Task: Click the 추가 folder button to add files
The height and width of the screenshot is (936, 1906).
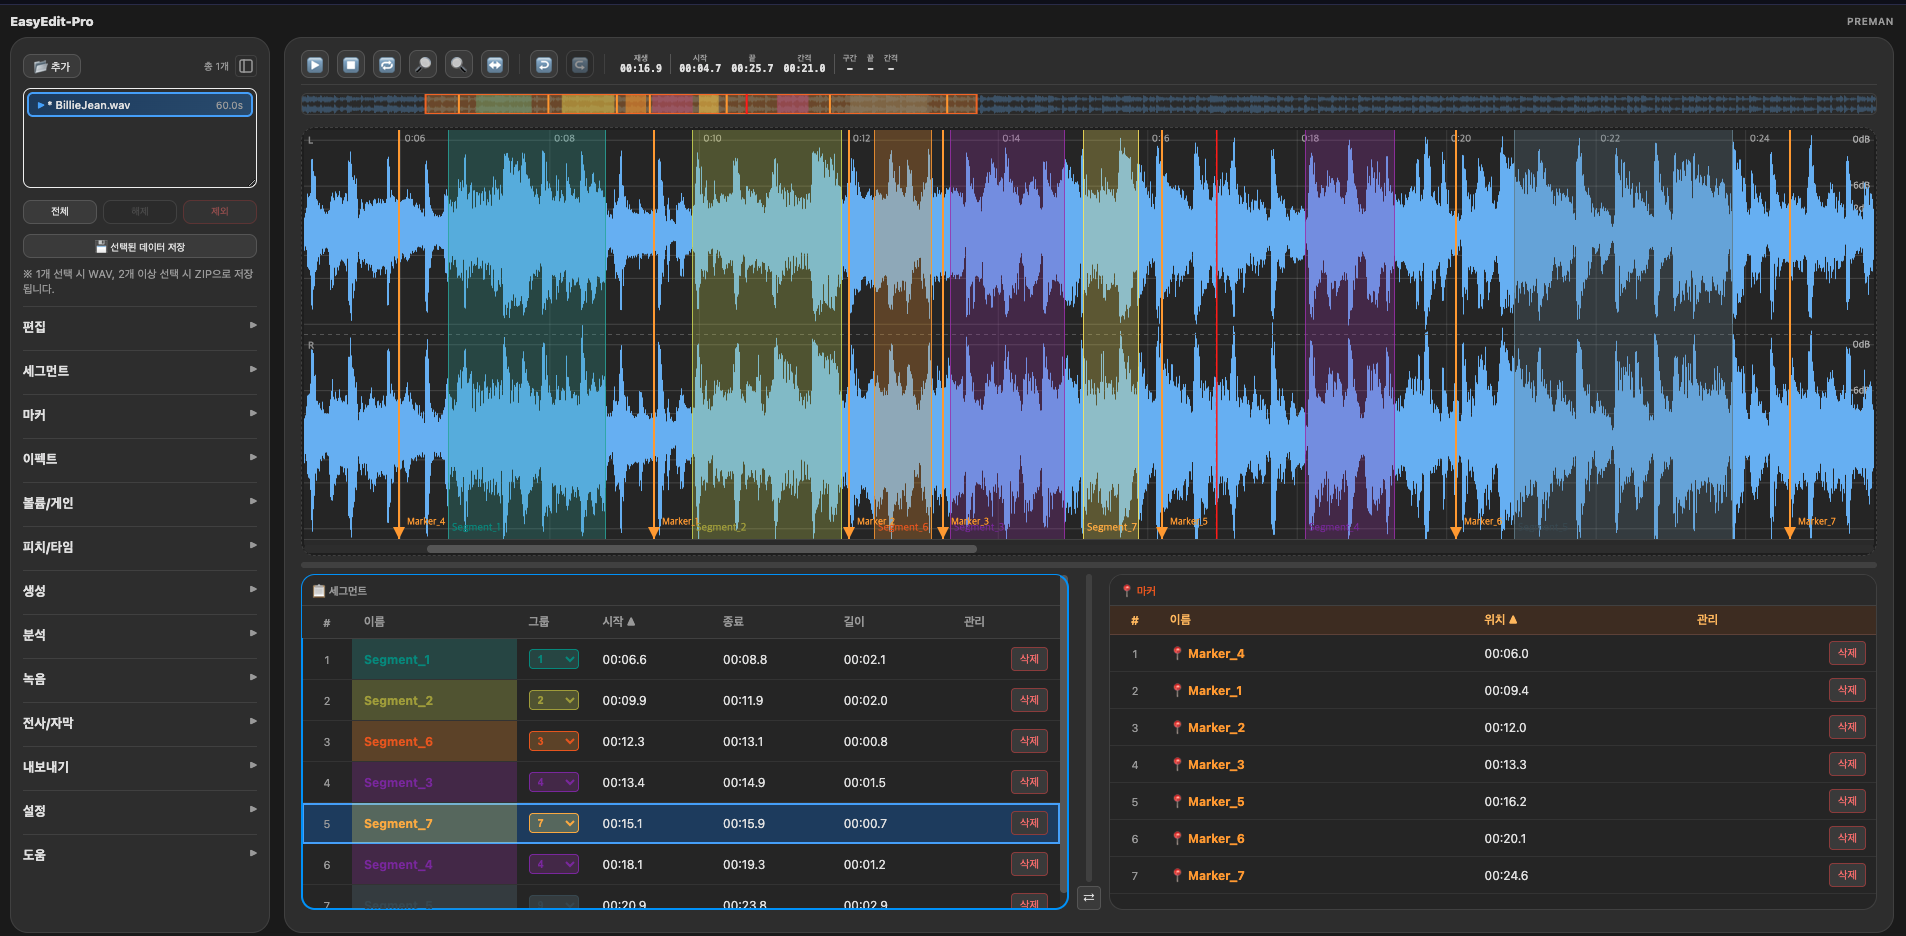Action: [52, 67]
